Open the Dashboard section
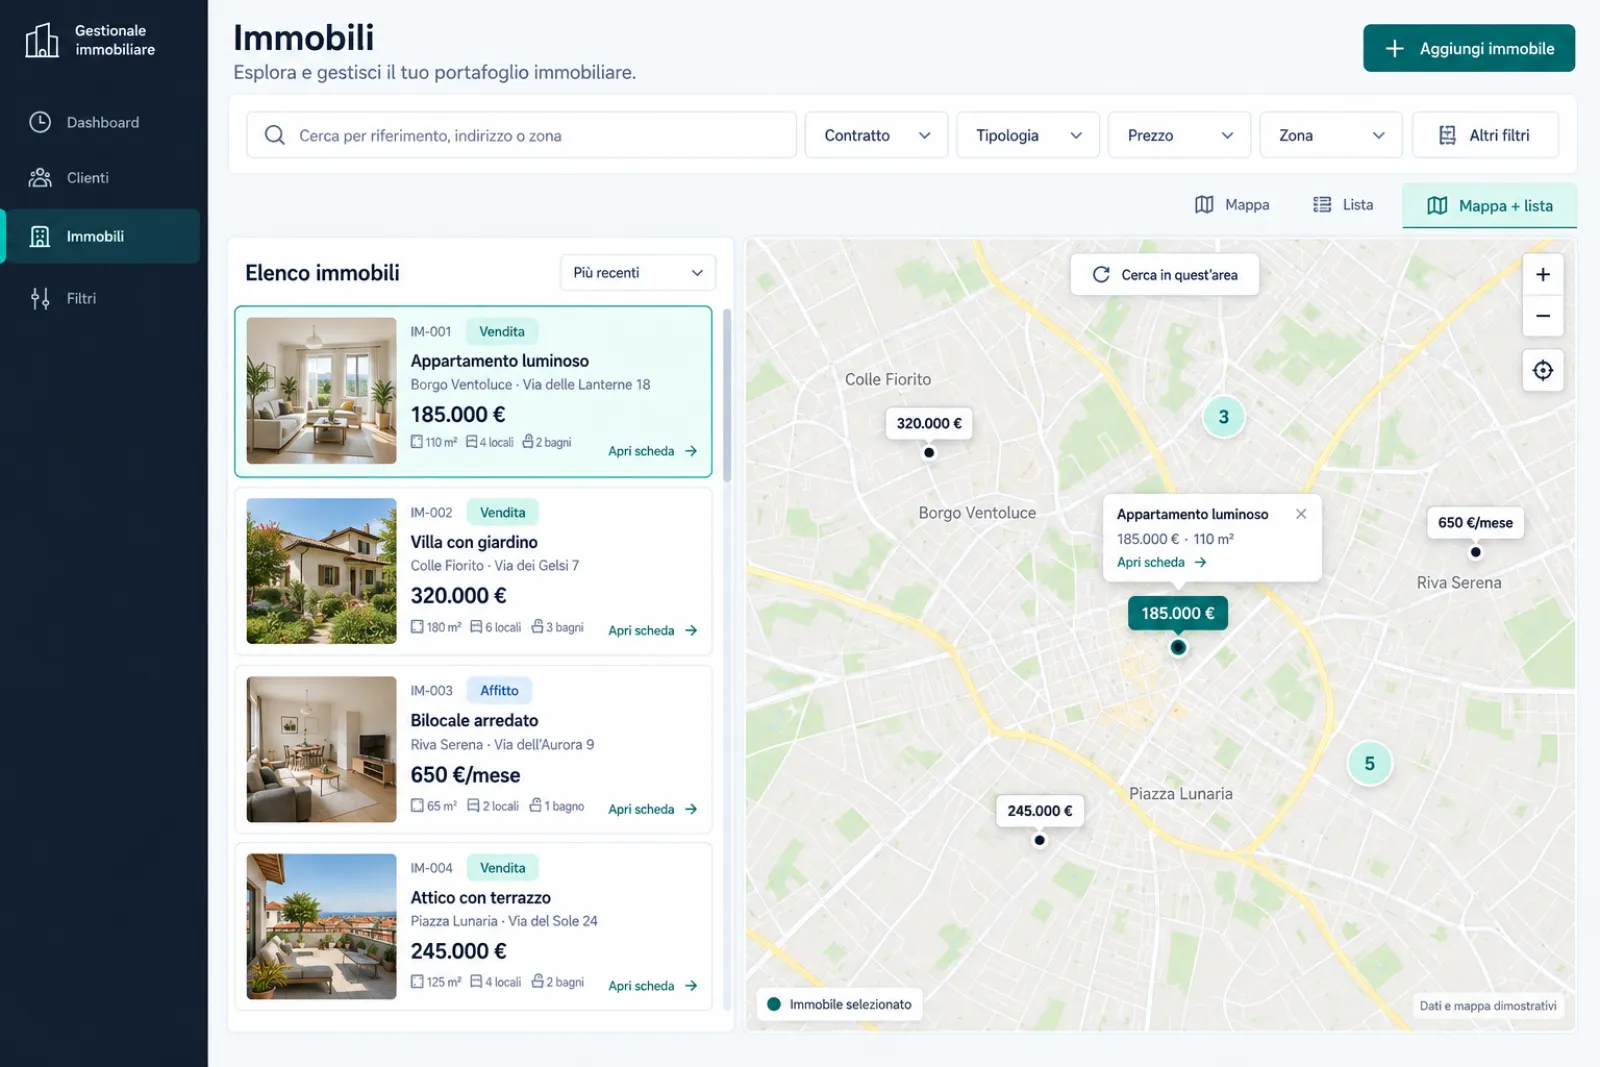The height and width of the screenshot is (1067, 1600). (104, 122)
